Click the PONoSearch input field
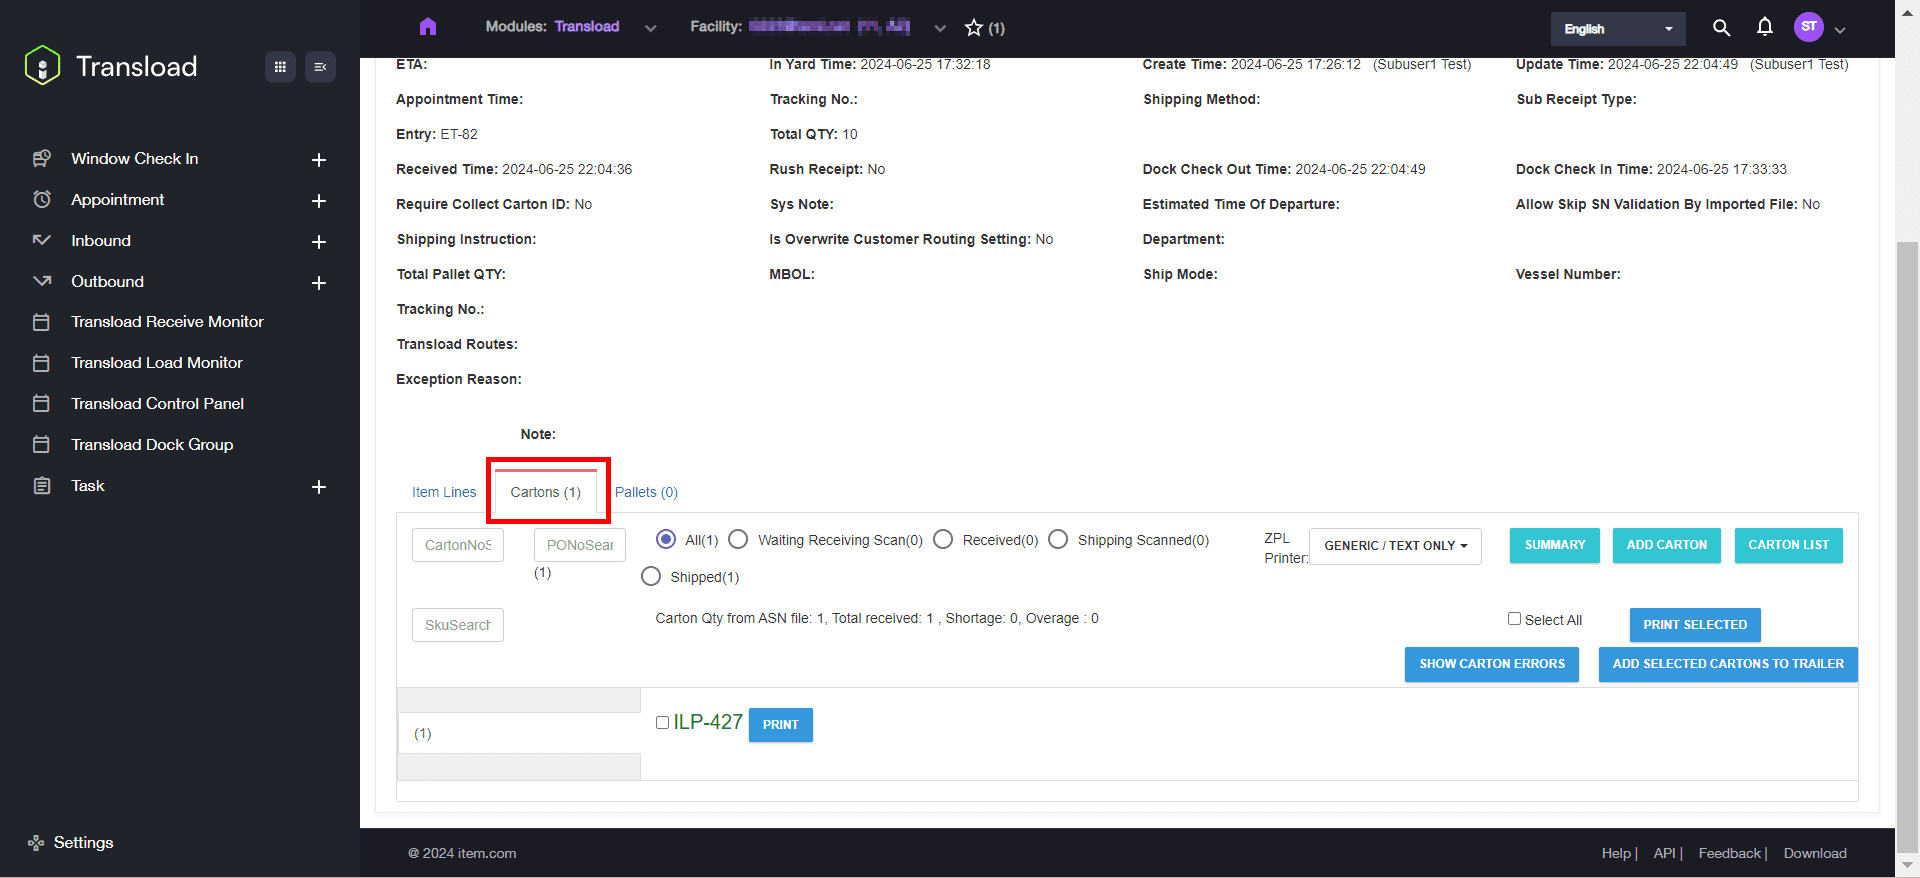 coord(580,545)
